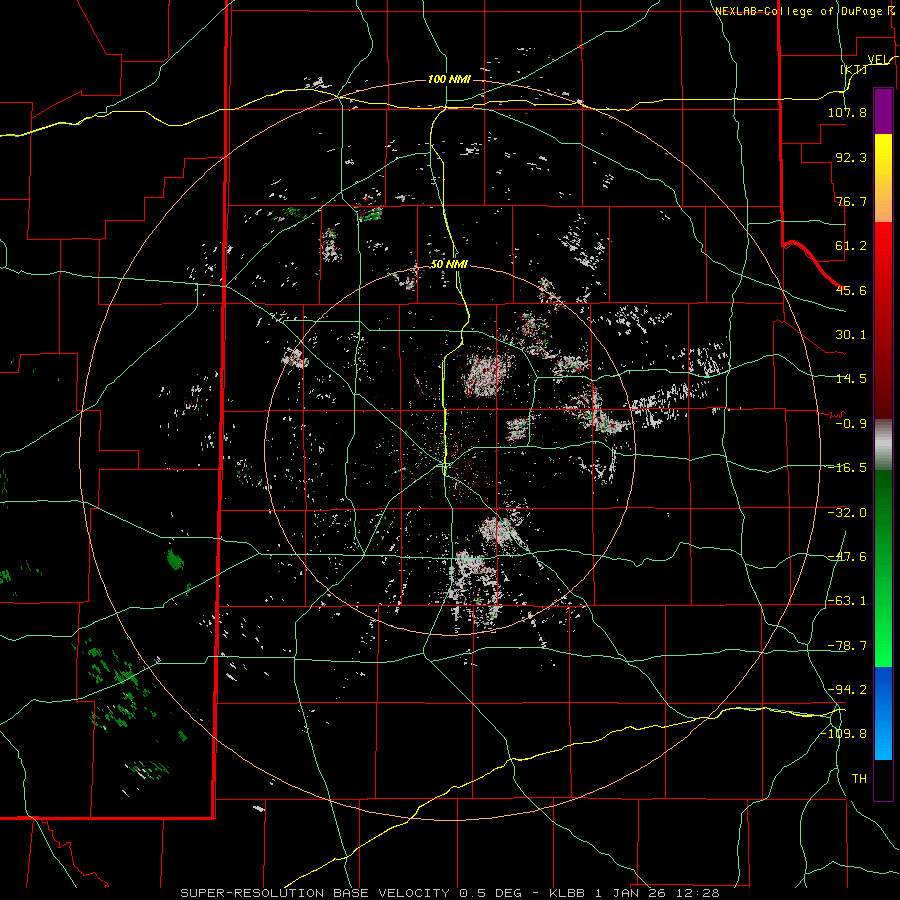Click the 107.8 legend value

[847, 112]
